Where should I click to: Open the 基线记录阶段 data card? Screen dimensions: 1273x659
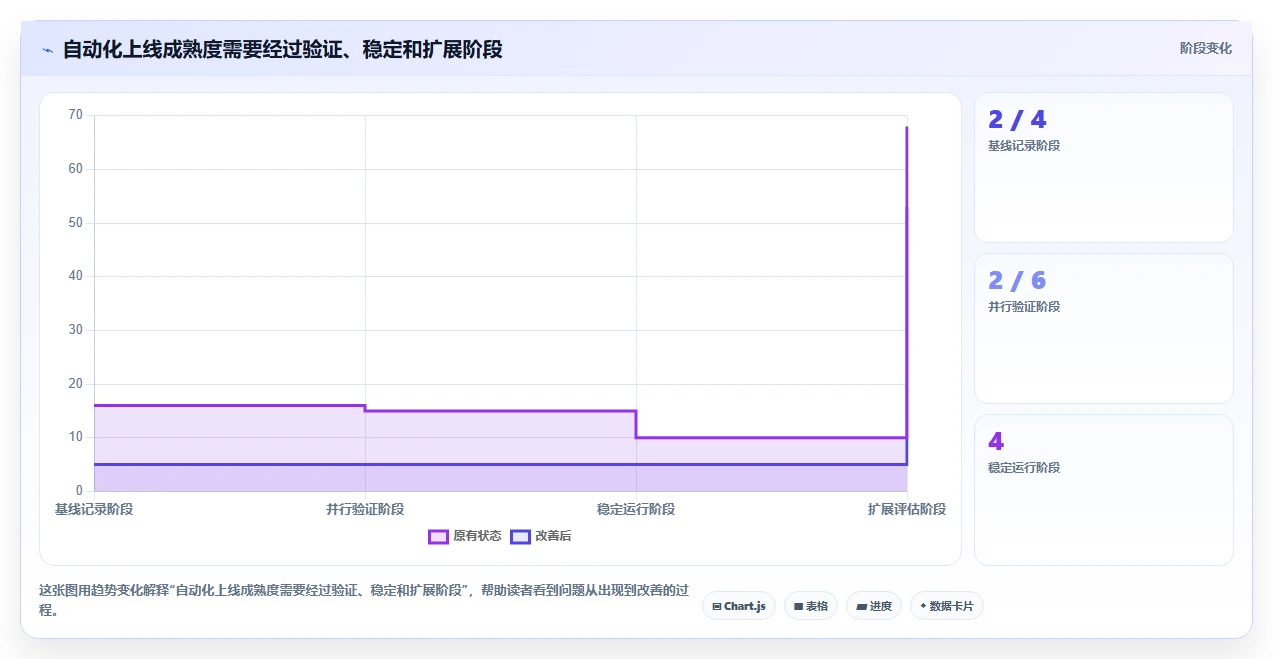[1103, 167]
